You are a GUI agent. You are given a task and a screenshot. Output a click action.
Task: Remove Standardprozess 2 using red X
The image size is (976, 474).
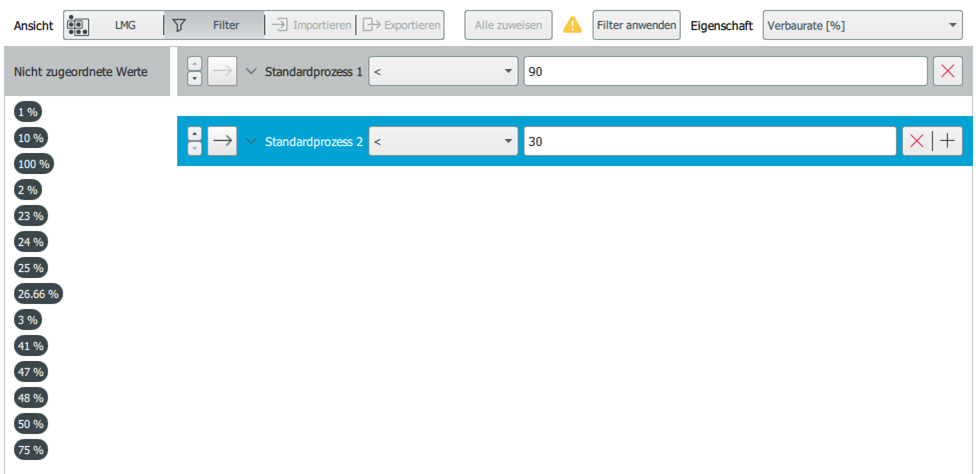(914, 141)
